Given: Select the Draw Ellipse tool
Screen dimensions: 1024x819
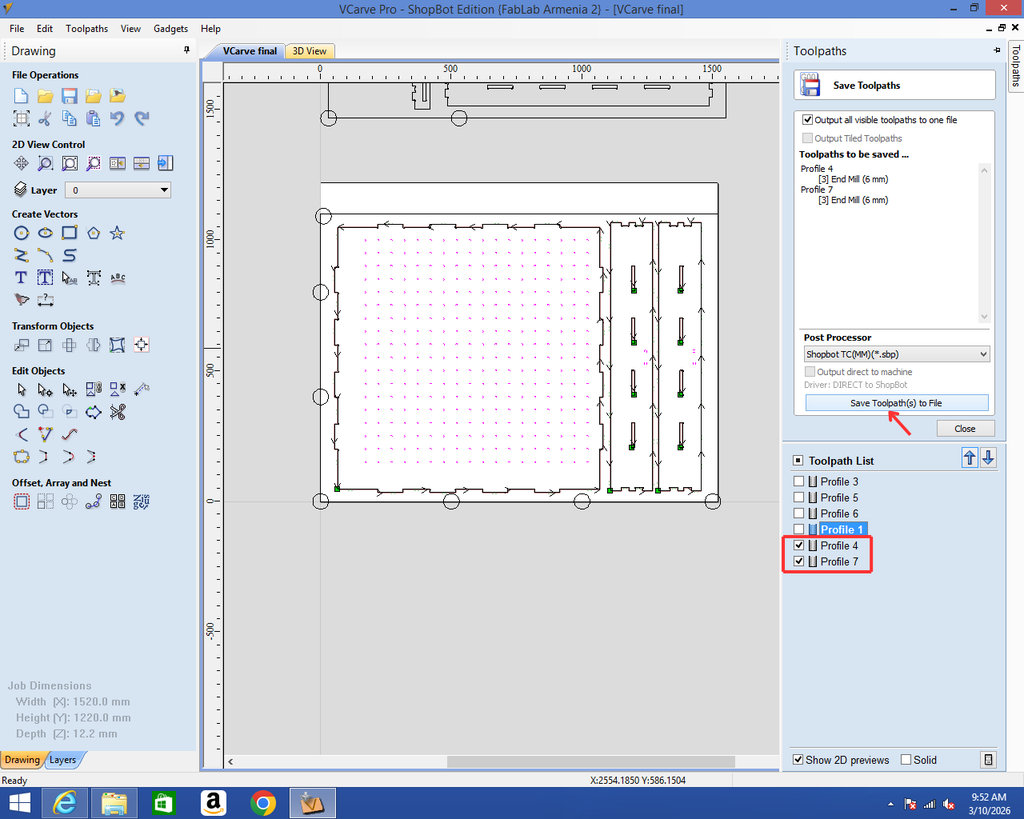Looking at the screenshot, I should coord(45,233).
